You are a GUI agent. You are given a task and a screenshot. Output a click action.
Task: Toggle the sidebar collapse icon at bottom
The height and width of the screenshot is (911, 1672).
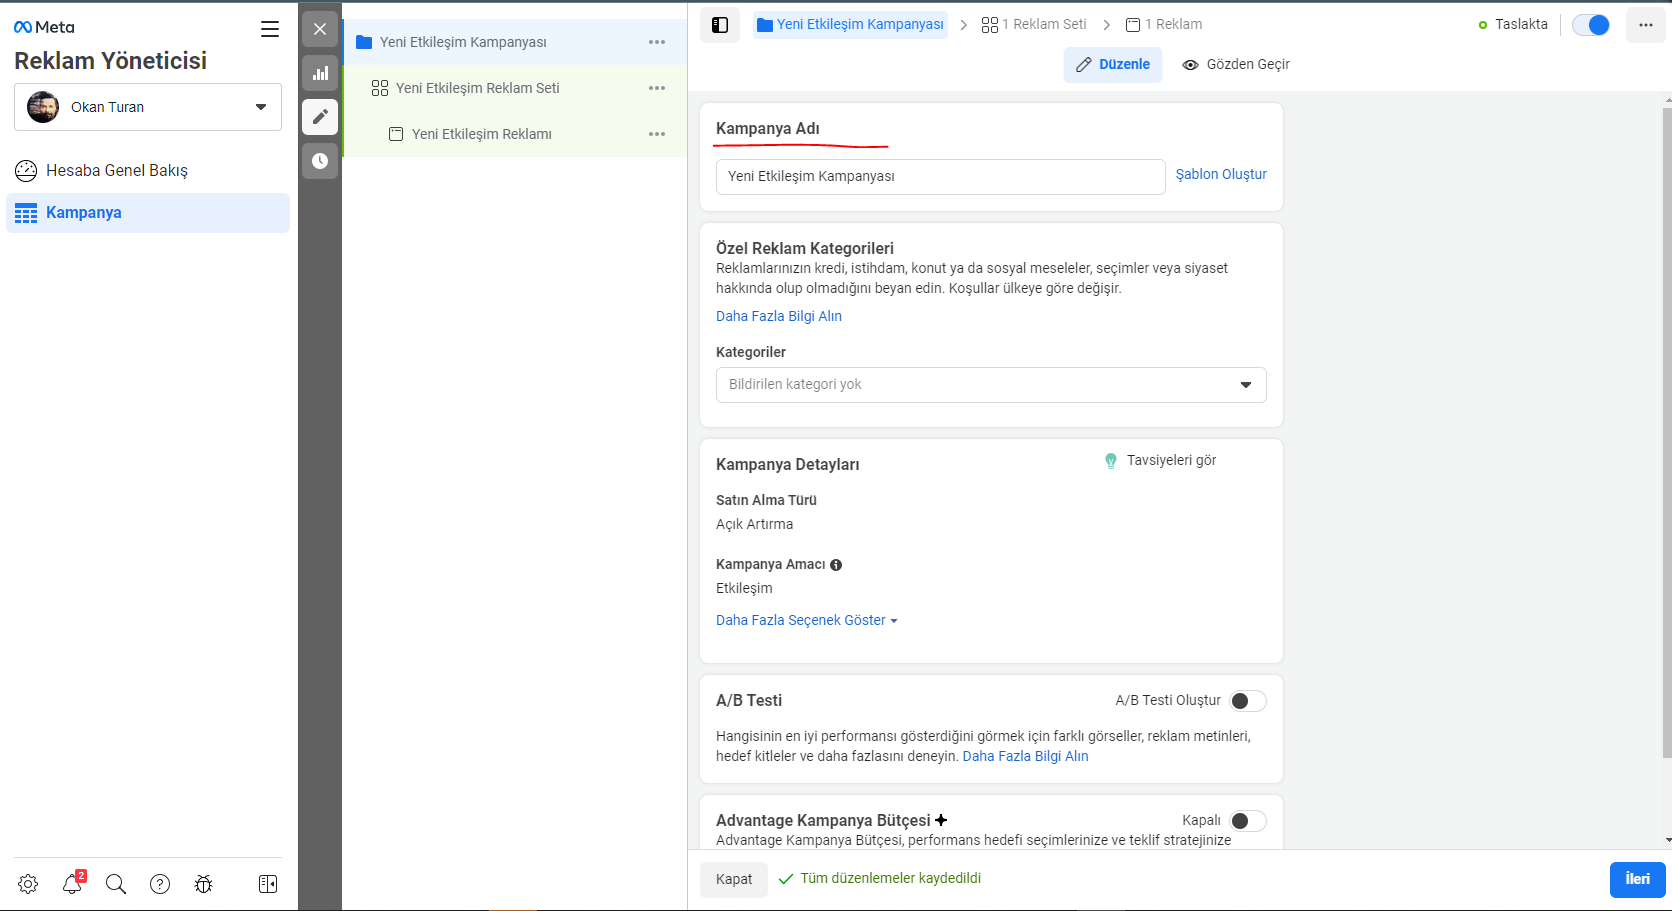[268, 884]
